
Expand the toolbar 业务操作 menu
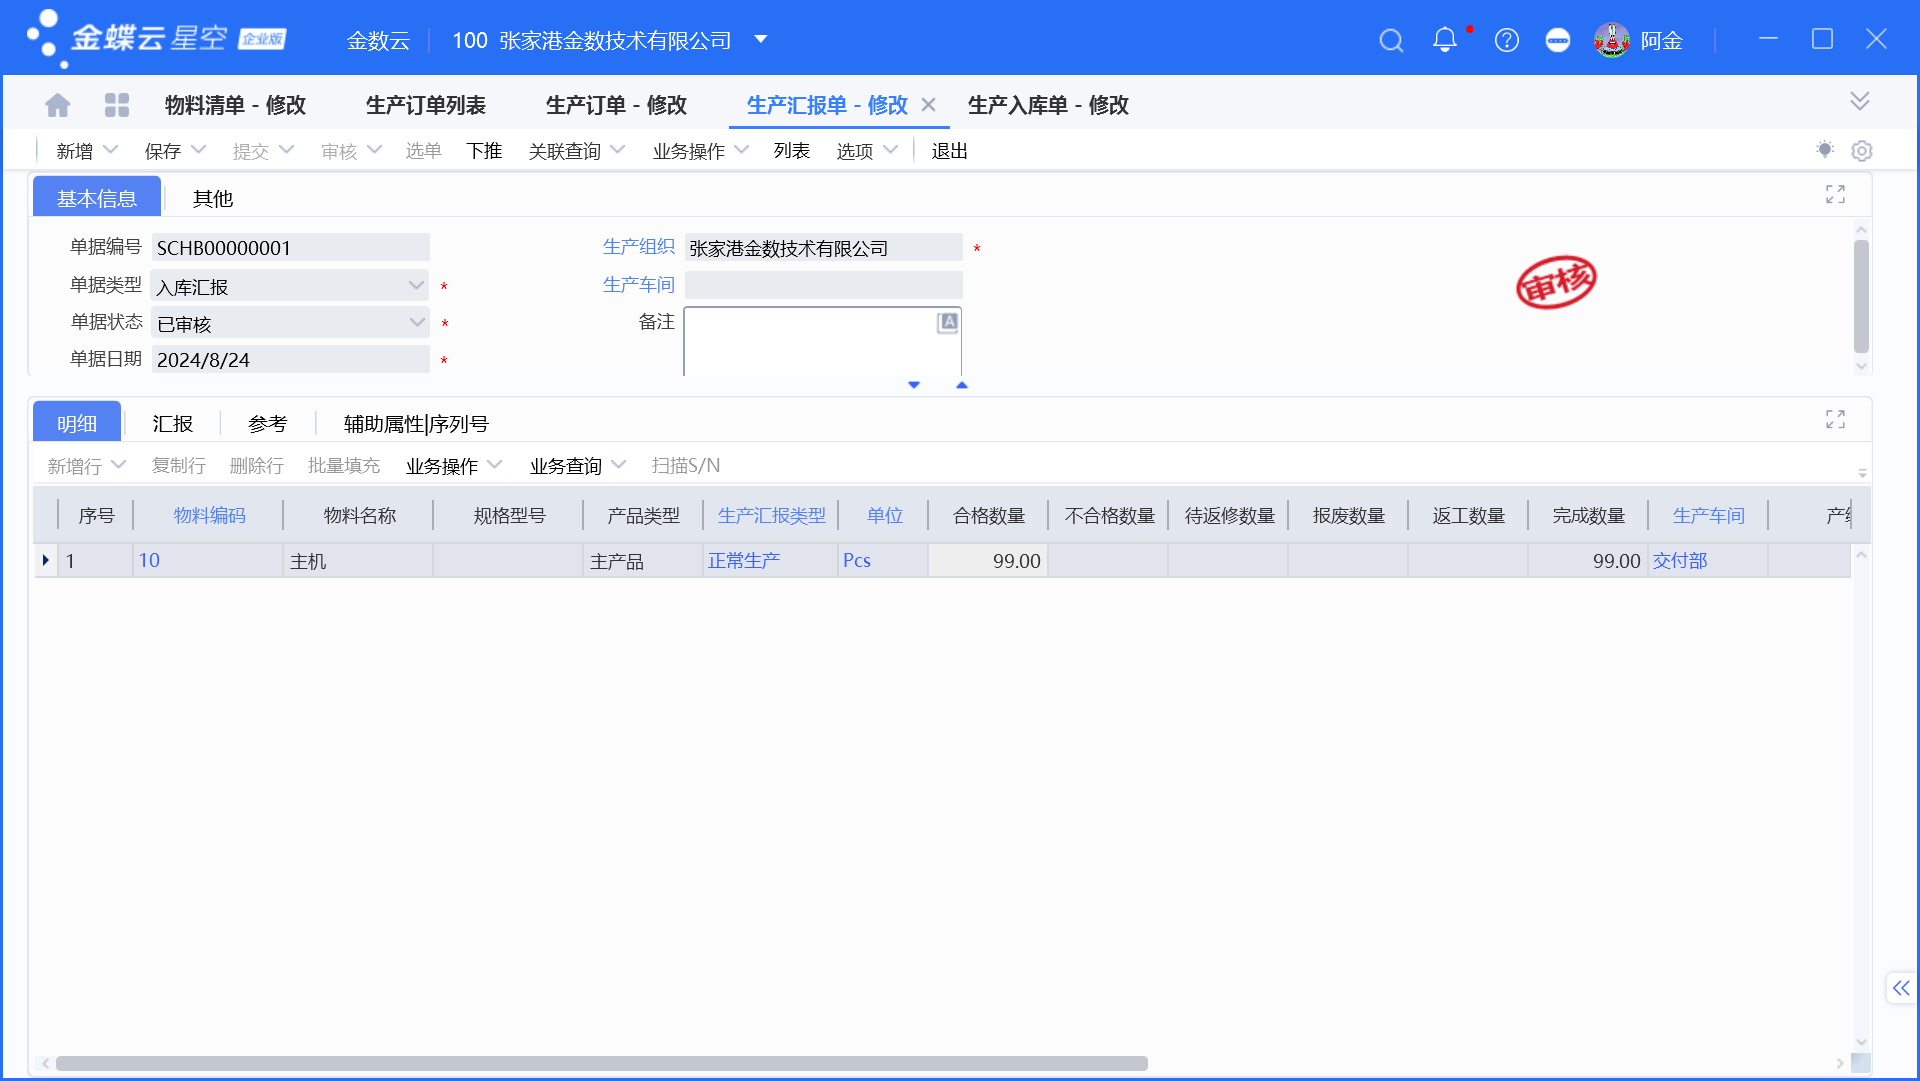pyautogui.click(x=701, y=151)
